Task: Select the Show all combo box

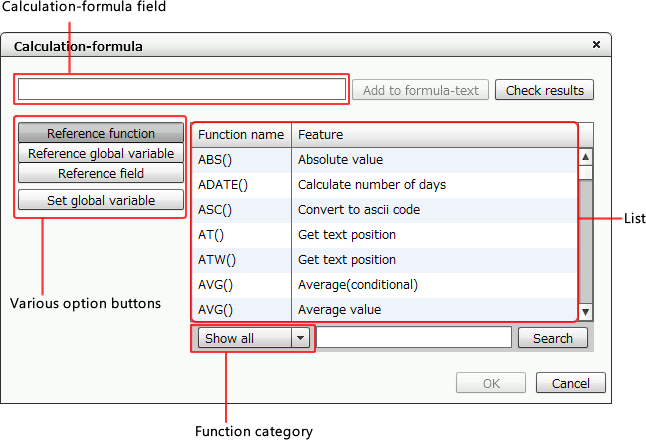Action: tap(253, 338)
